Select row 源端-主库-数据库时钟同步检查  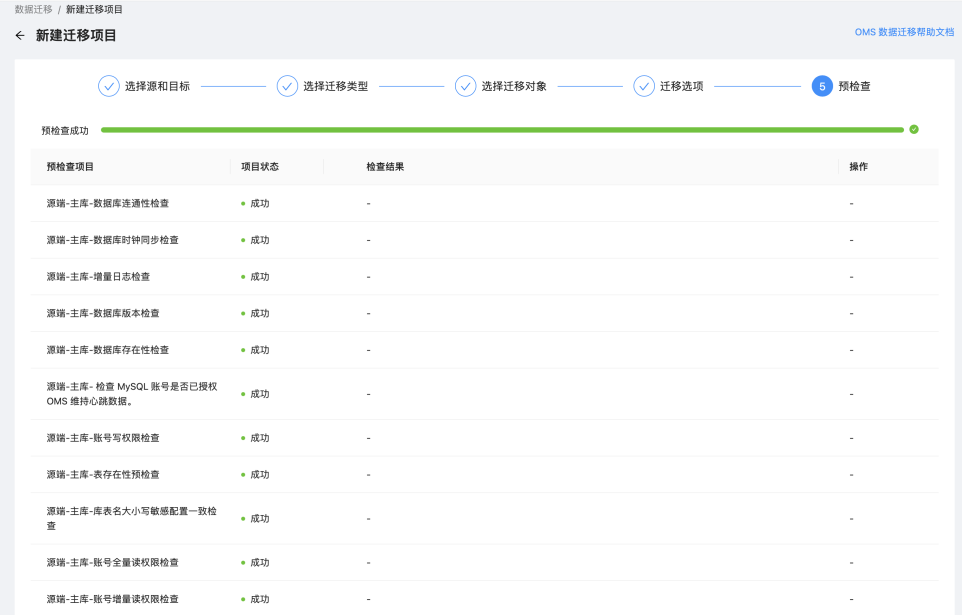[485, 240]
